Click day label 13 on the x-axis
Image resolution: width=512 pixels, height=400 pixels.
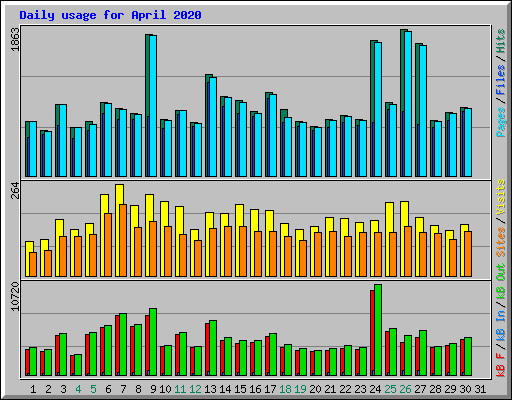(x=210, y=389)
